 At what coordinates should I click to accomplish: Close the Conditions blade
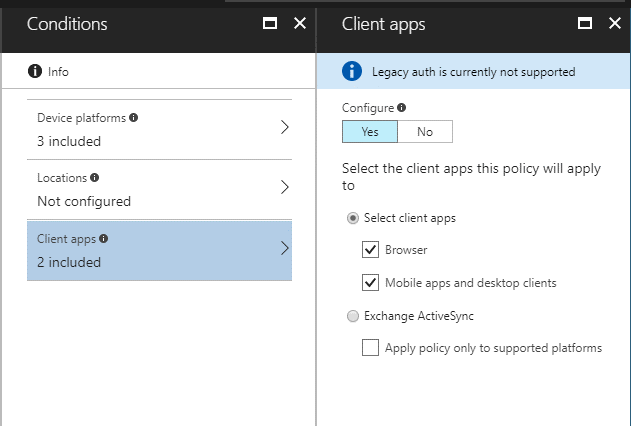(299, 23)
